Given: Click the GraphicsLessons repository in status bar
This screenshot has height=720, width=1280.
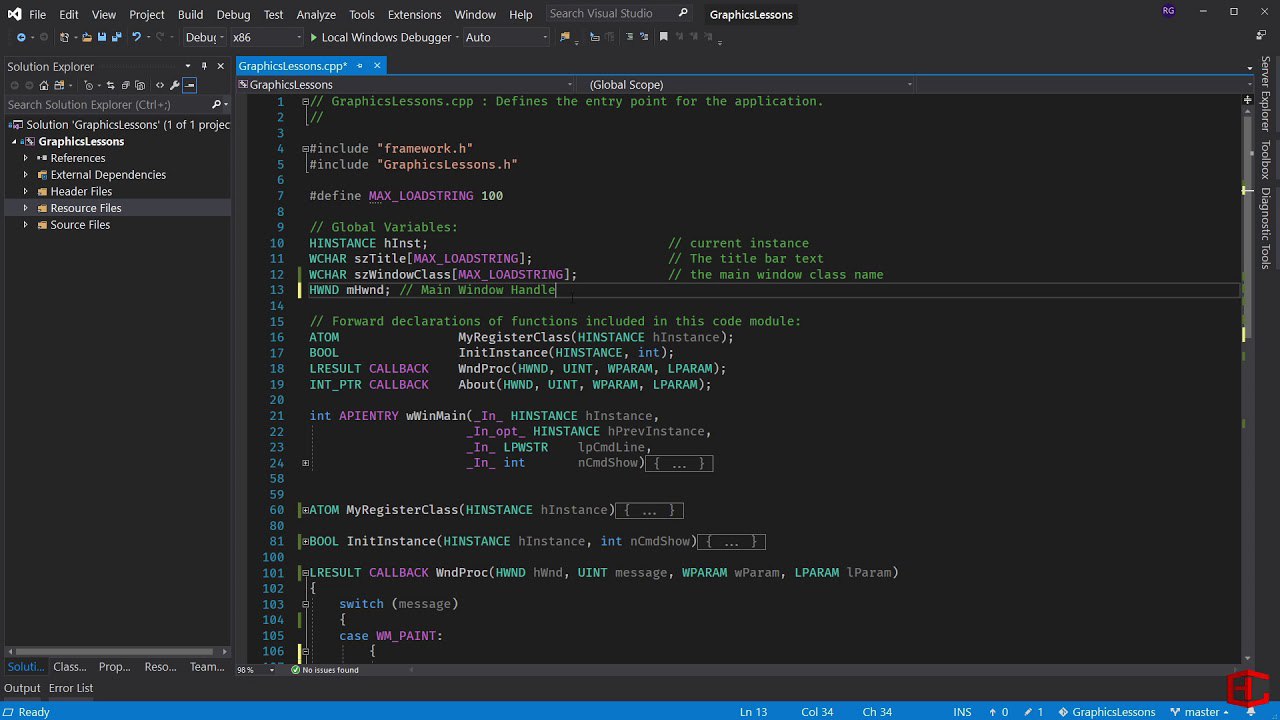Looking at the screenshot, I should [1105, 712].
